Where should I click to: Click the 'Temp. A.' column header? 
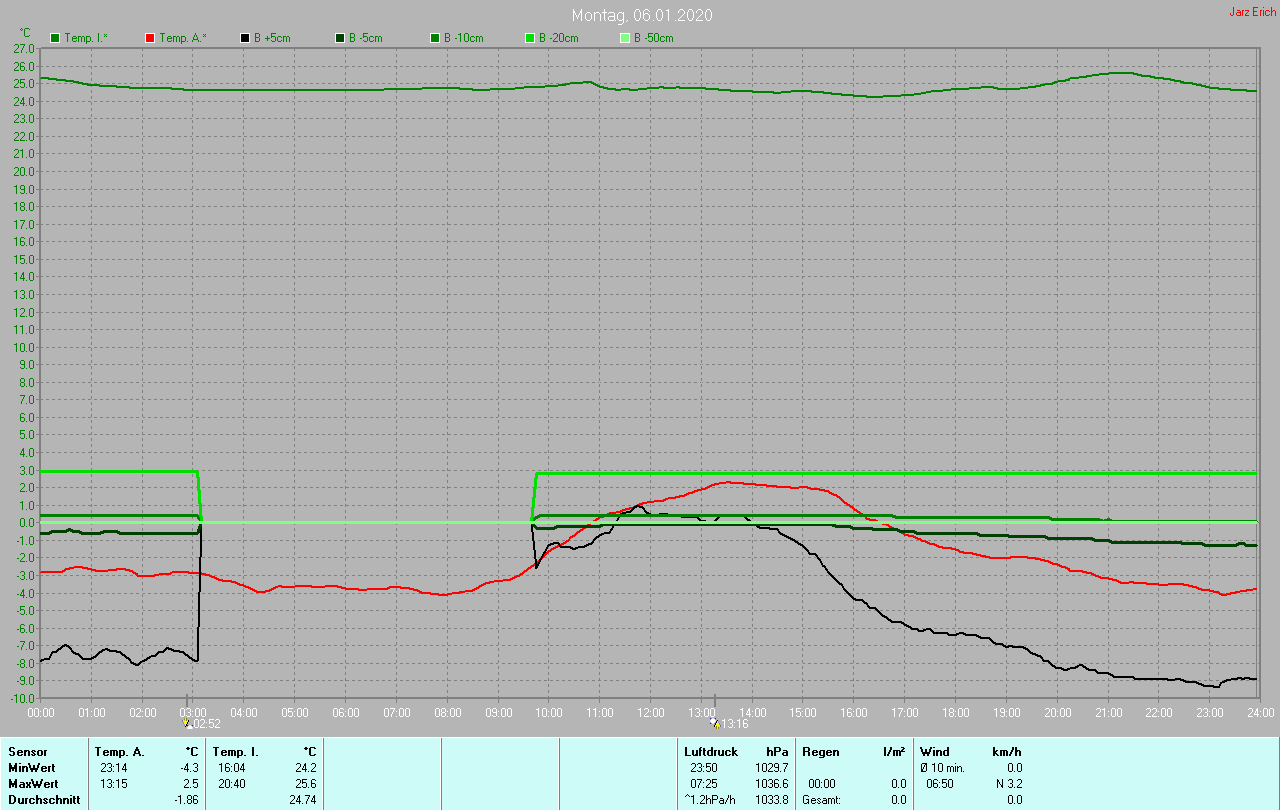pyautogui.click(x=119, y=751)
